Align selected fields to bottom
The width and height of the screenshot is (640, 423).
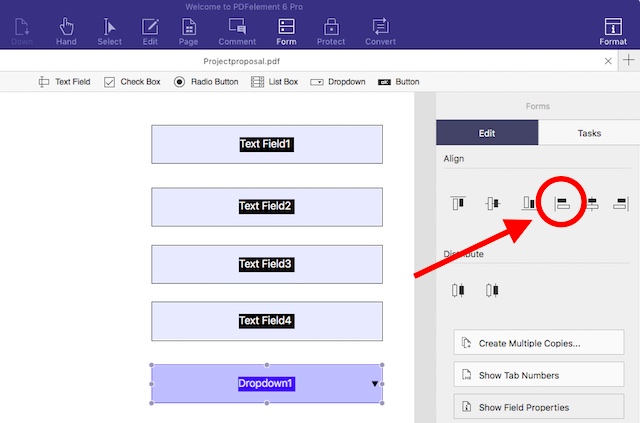pyautogui.click(x=528, y=203)
